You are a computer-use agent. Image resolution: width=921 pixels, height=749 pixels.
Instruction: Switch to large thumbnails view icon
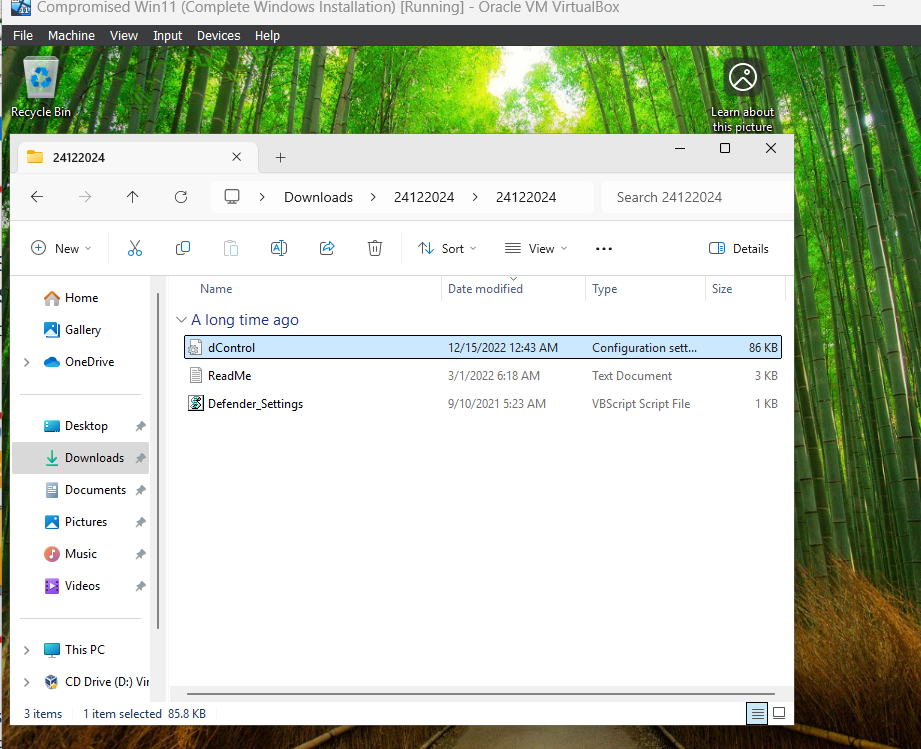point(779,714)
